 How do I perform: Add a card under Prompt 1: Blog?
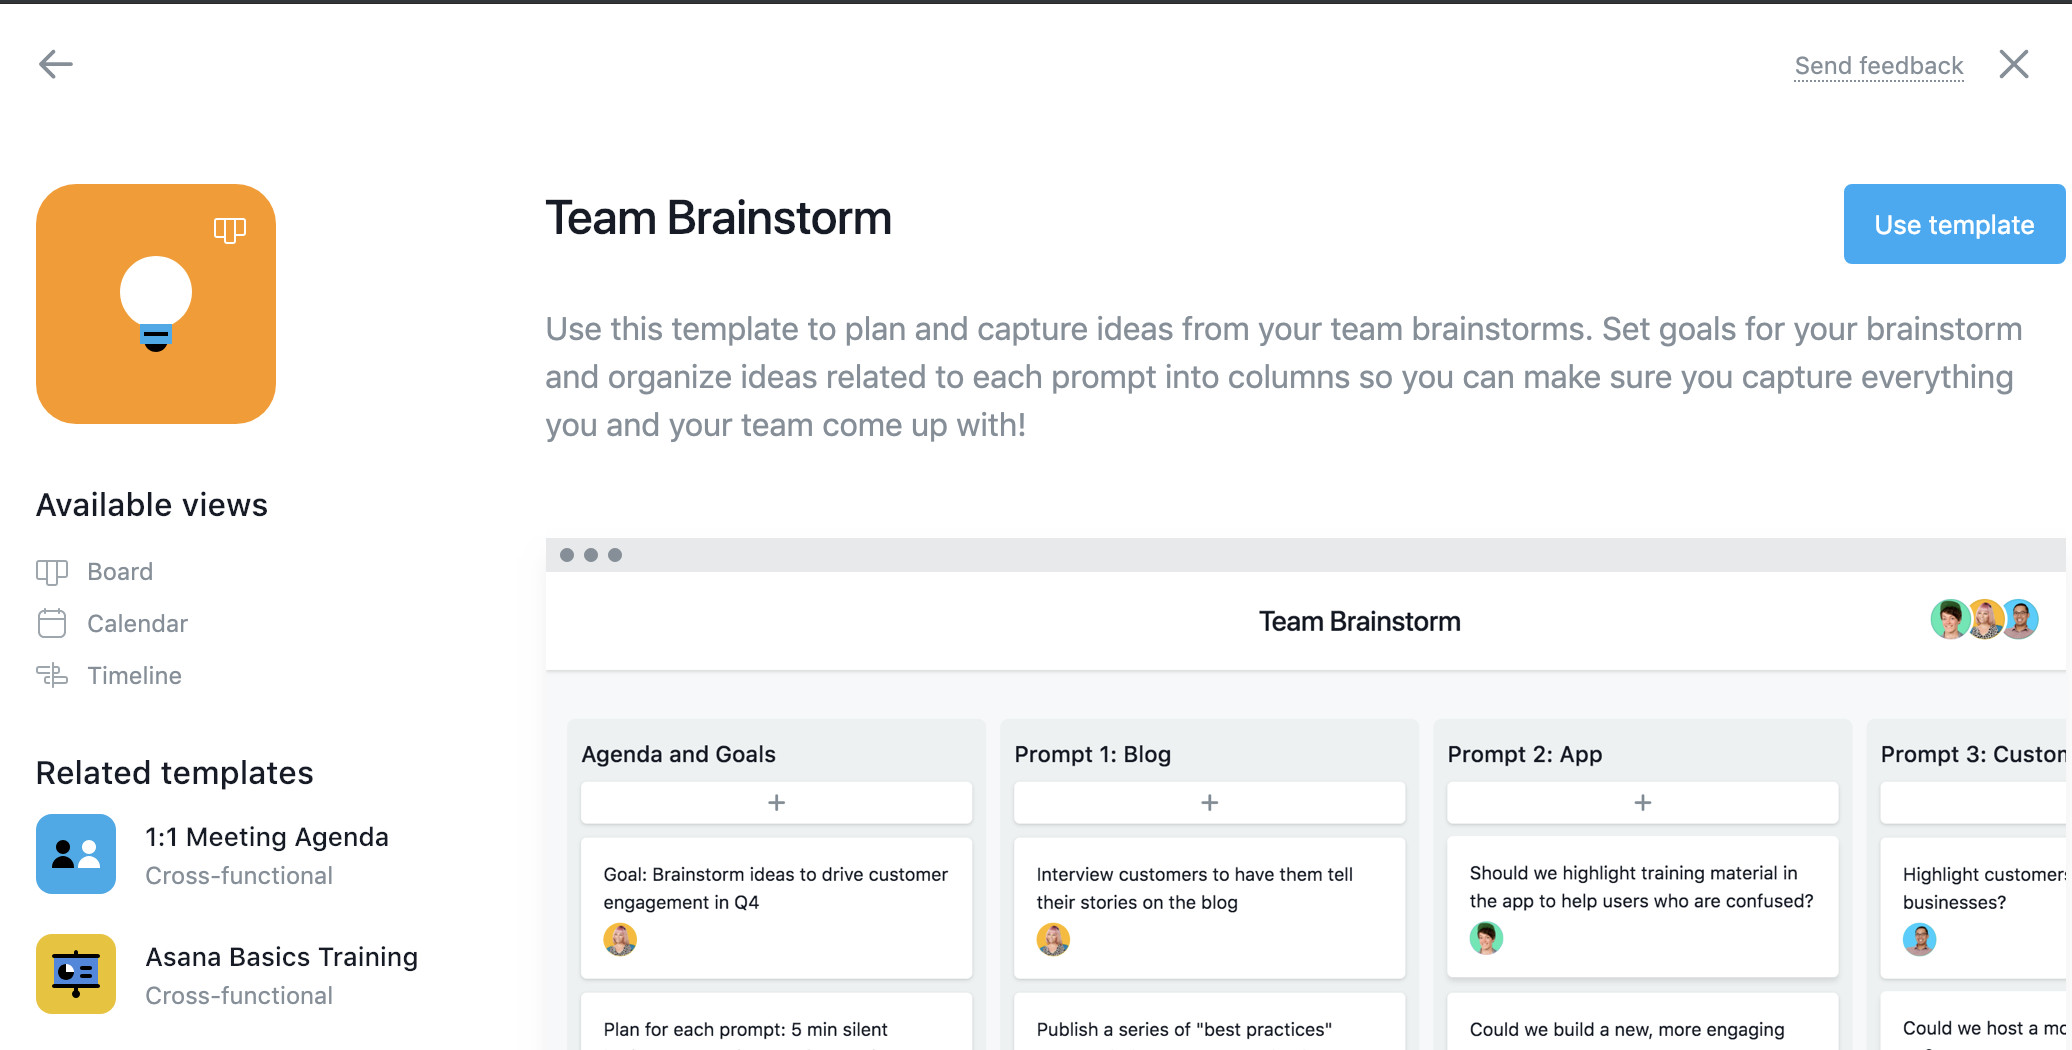click(x=1209, y=803)
